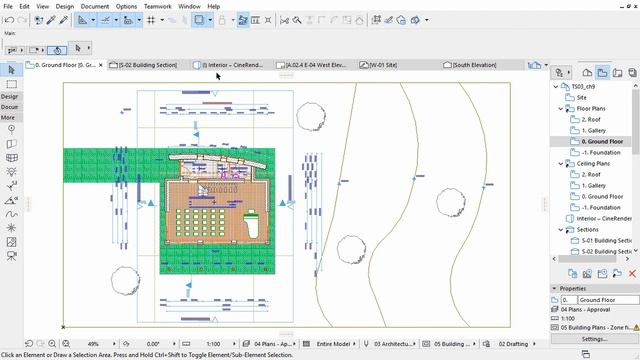Open the 1:100 scale dropdown in status bar
This screenshot has width=640, height=360.
point(234,344)
